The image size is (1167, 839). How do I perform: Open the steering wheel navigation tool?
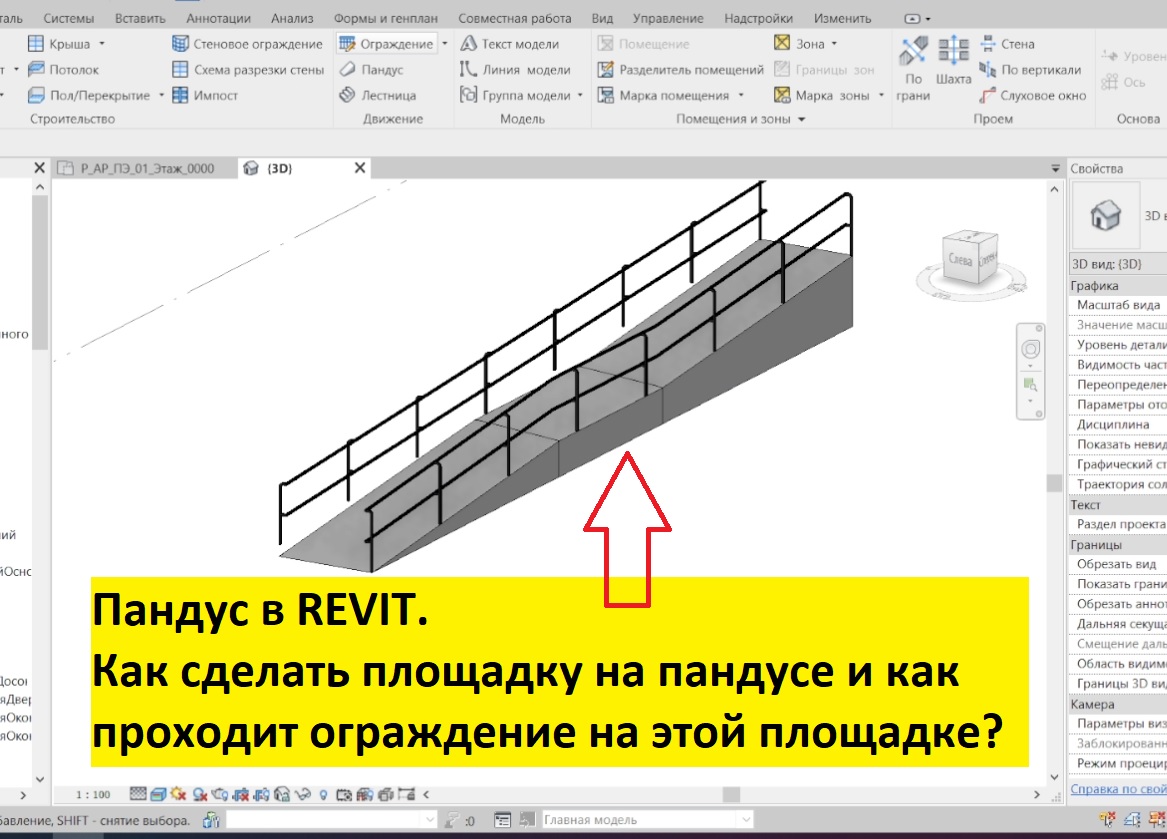coord(1031,349)
